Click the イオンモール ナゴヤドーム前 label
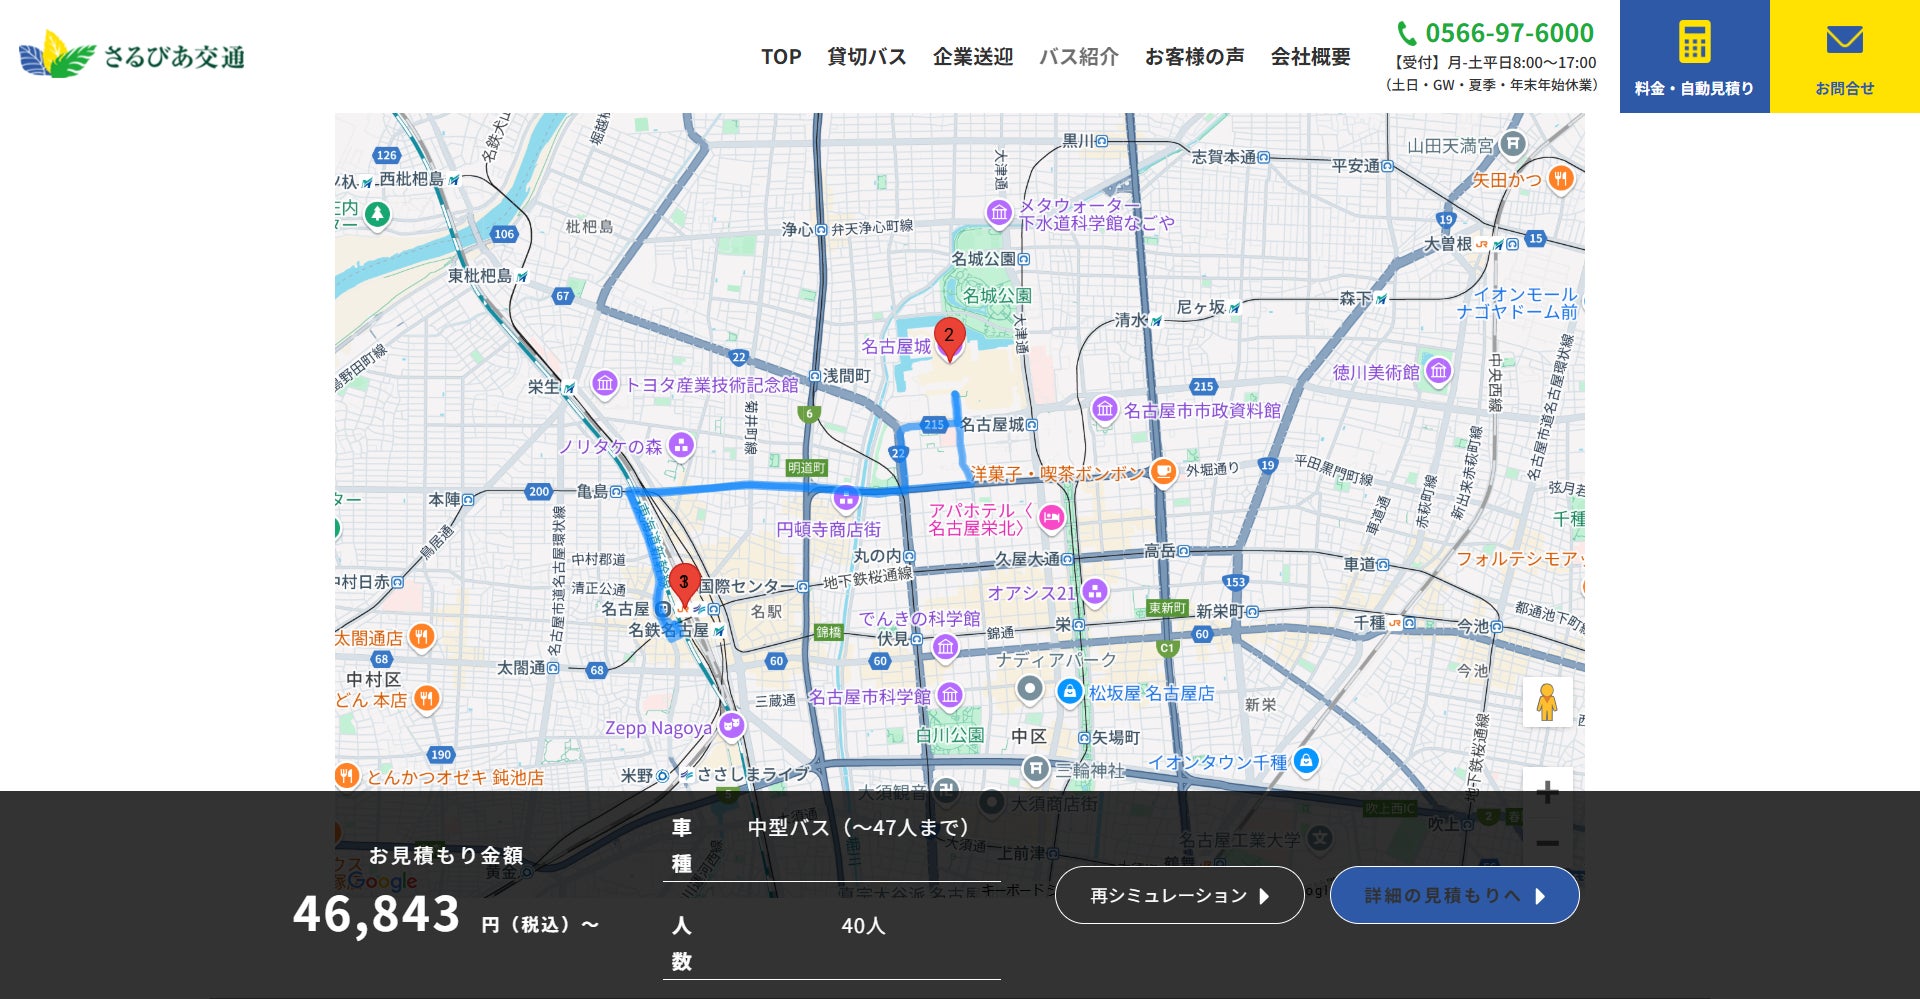Image resolution: width=1920 pixels, height=999 pixels. [x=1517, y=303]
